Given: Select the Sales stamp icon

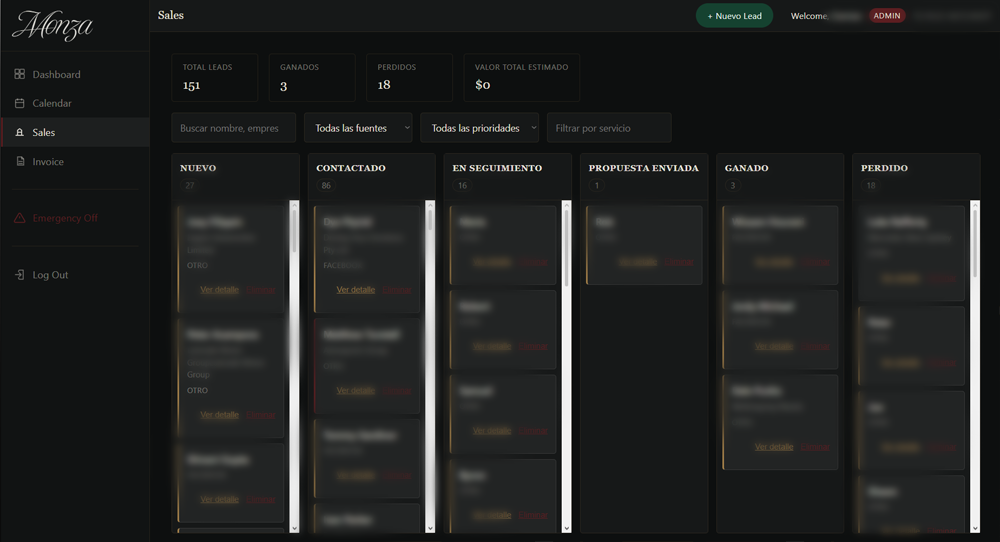Looking at the screenshot, I should tap(20, 132).
